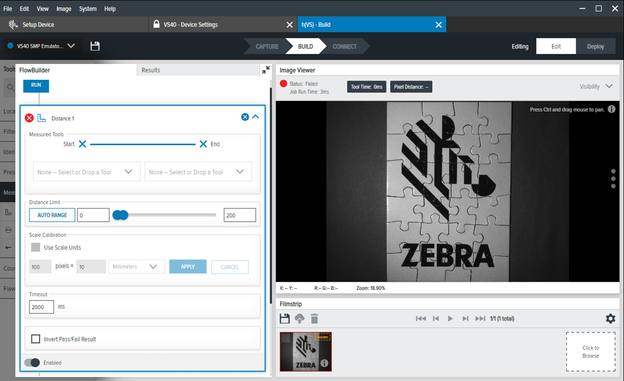Image resolution: width=624 pixels, height=381 pixels.
Task: Click the CANCEL scale calibration button
Action: point(230,267)
